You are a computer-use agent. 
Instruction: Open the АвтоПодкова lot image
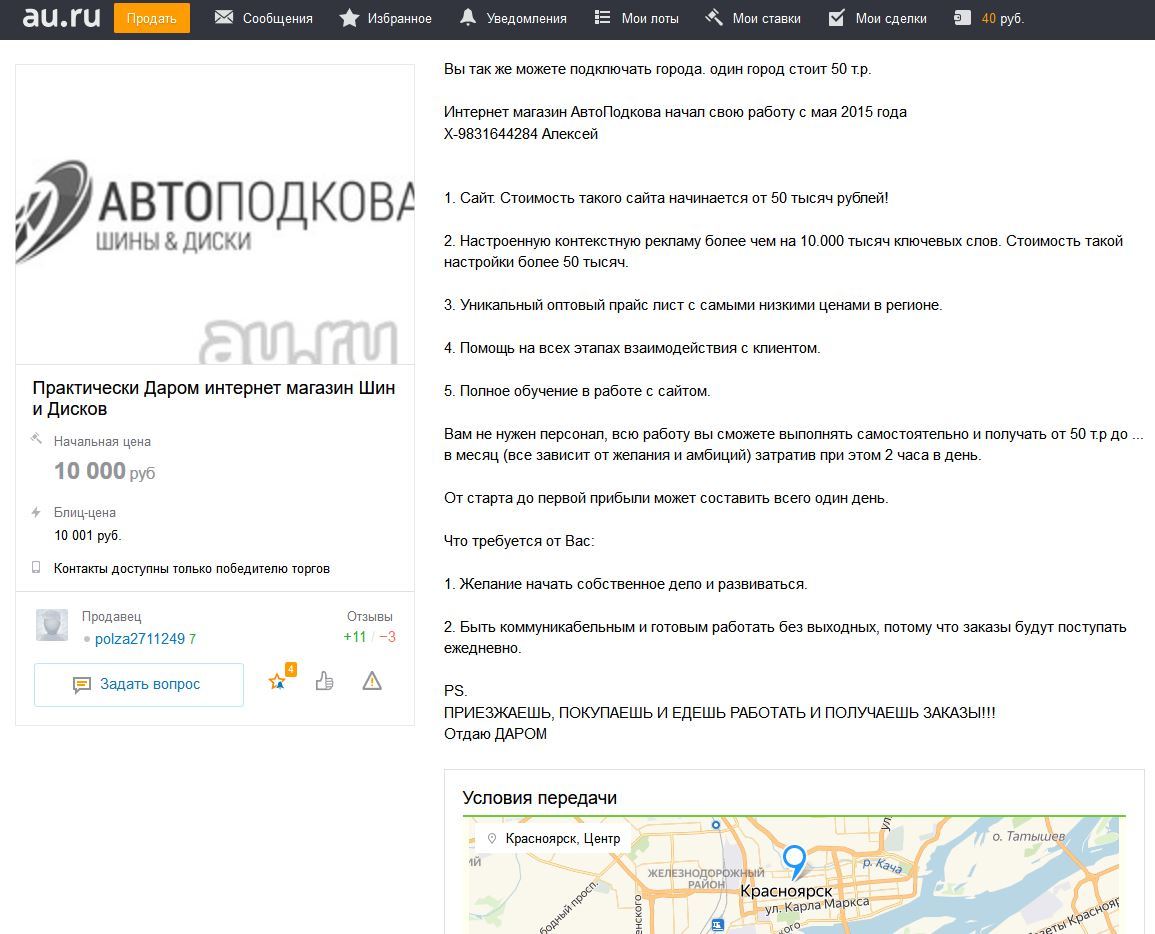[215, 214]
